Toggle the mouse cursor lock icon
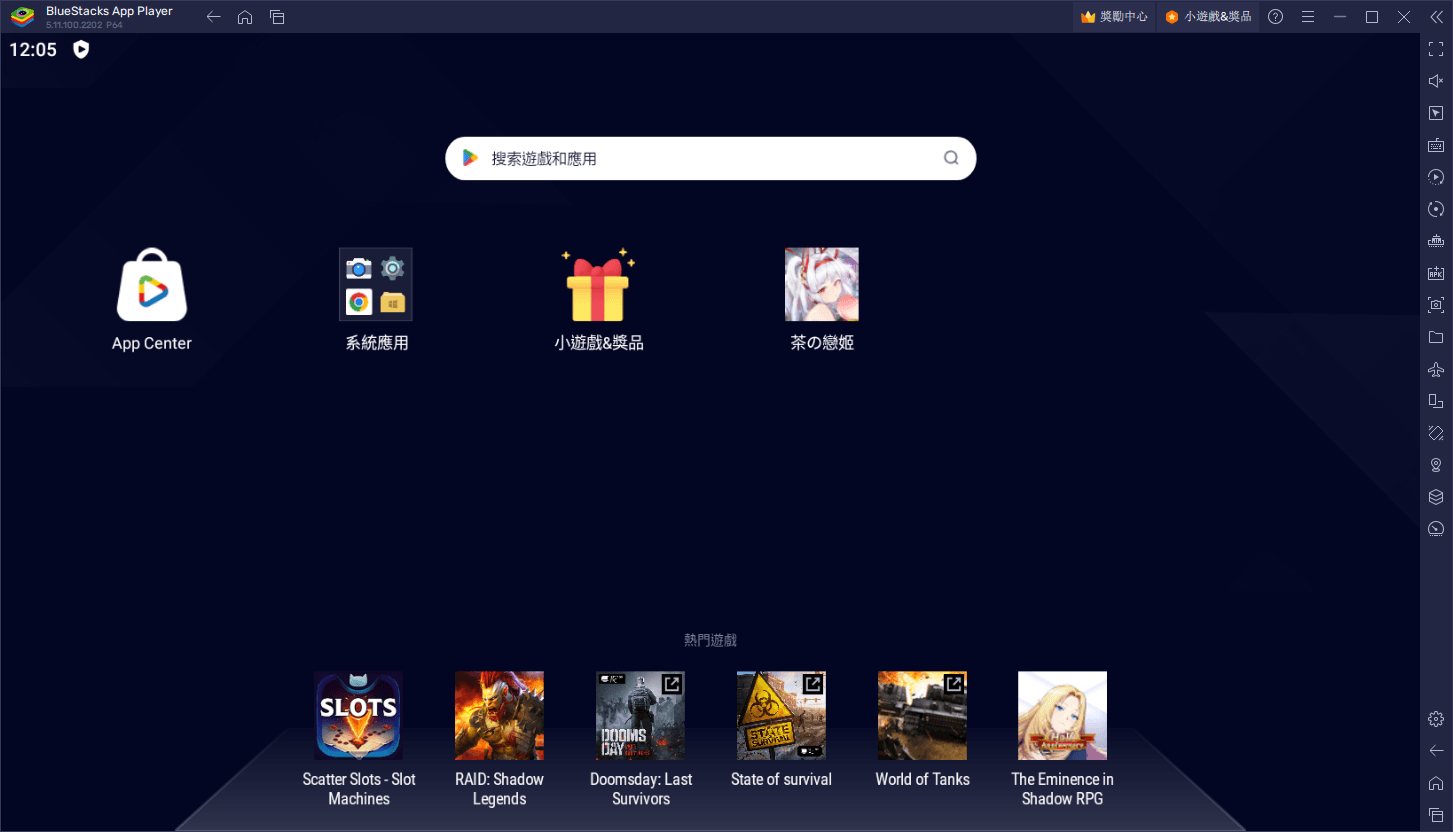The height and width of the screenshot is (832, 1453). [1436, 113]
